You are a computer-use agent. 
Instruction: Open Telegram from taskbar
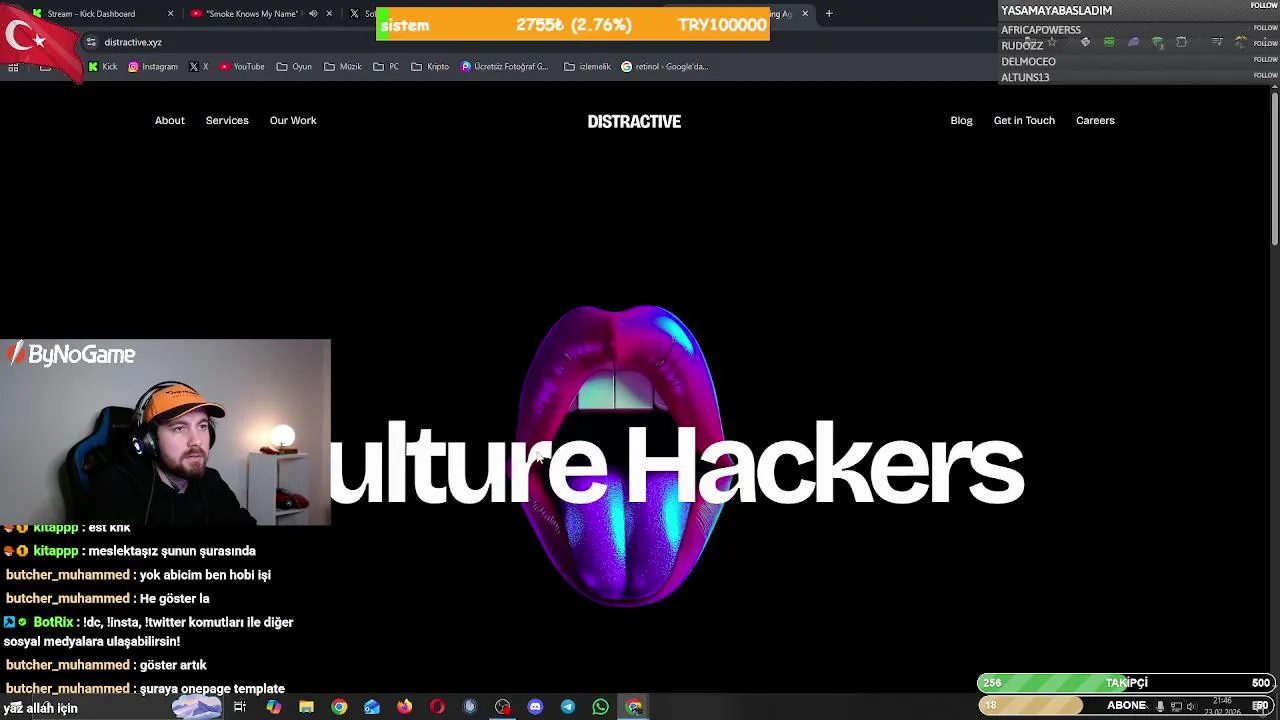point(568,707)
